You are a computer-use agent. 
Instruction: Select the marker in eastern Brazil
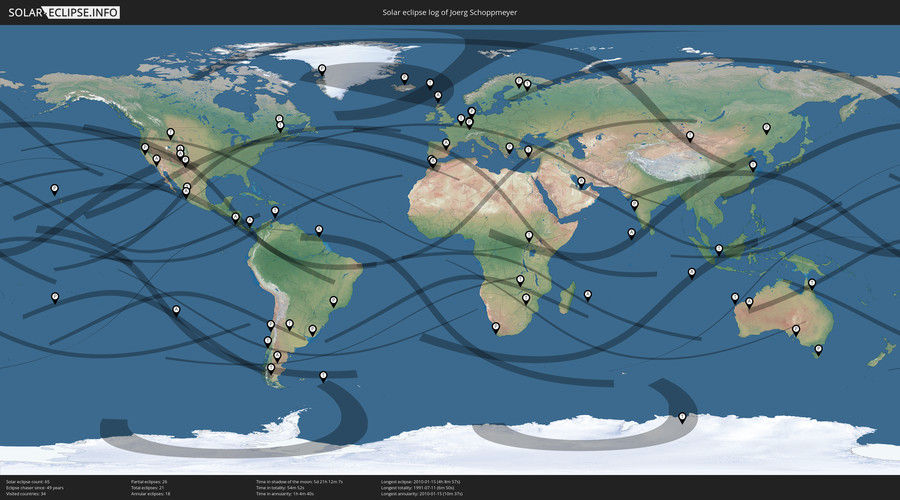click(x=333, y=300)
